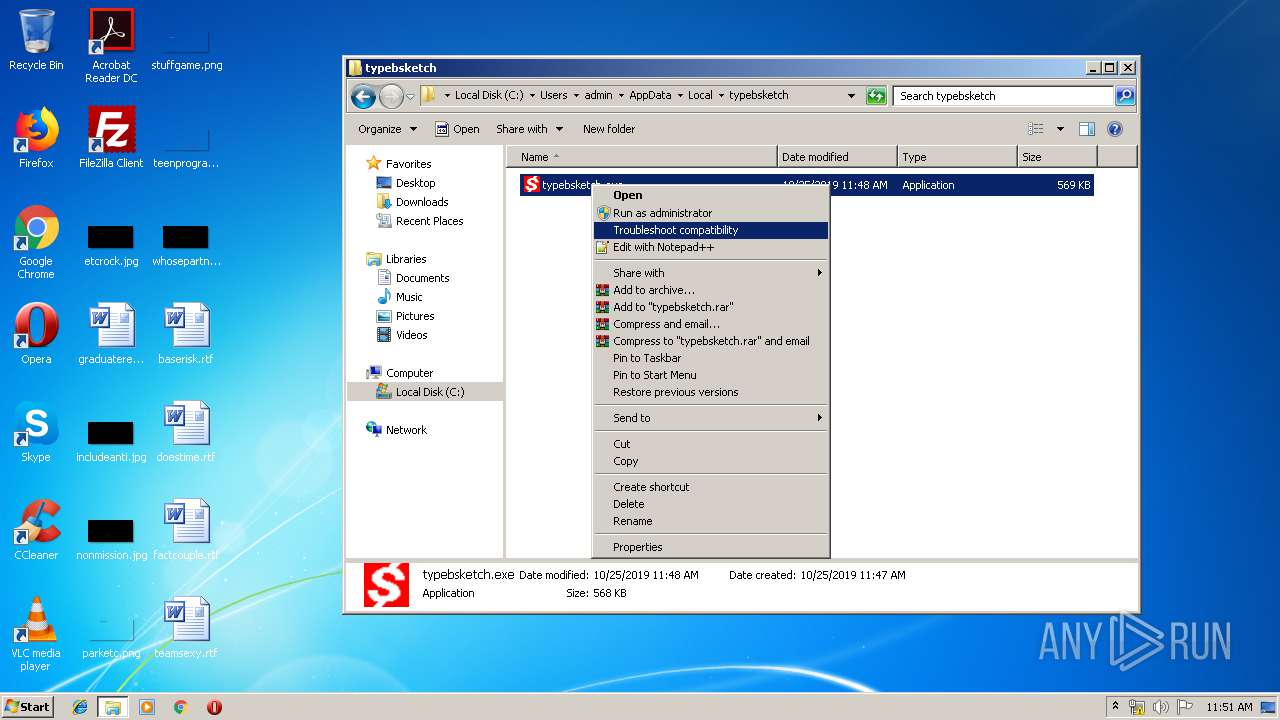The width and height of the screenshot is (1280, 720).
Task: Sort by the Size column header
Action: click(x=1057, y=157)
